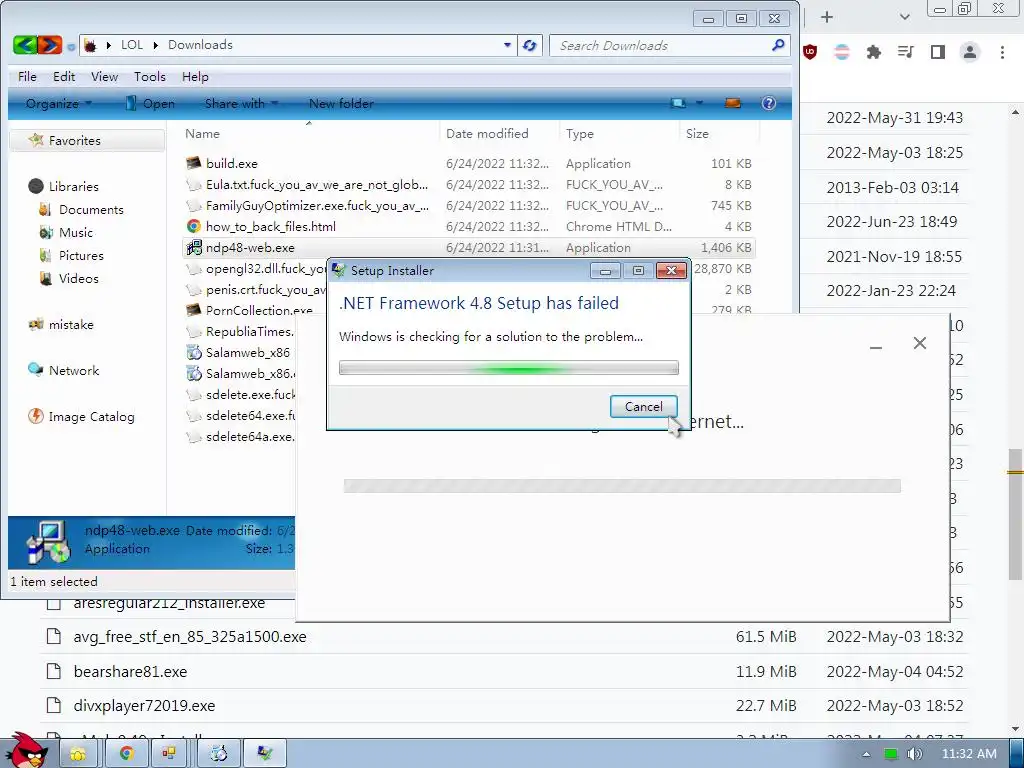
Task: Click the Salamweb taskbar icon
Action: coord(219,754)
